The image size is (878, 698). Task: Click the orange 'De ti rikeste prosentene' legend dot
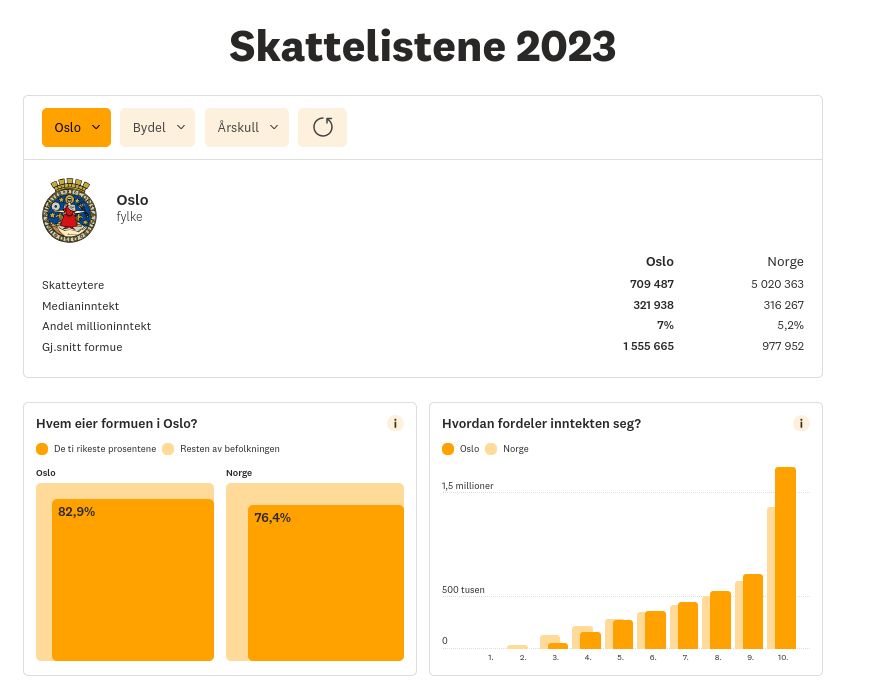42,449
